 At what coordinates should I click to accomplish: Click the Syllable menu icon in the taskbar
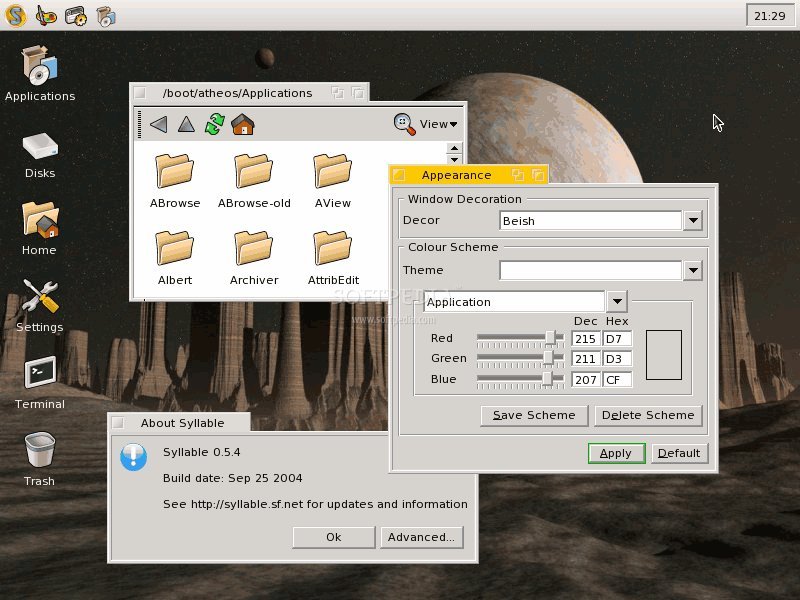tap(14, 16)
